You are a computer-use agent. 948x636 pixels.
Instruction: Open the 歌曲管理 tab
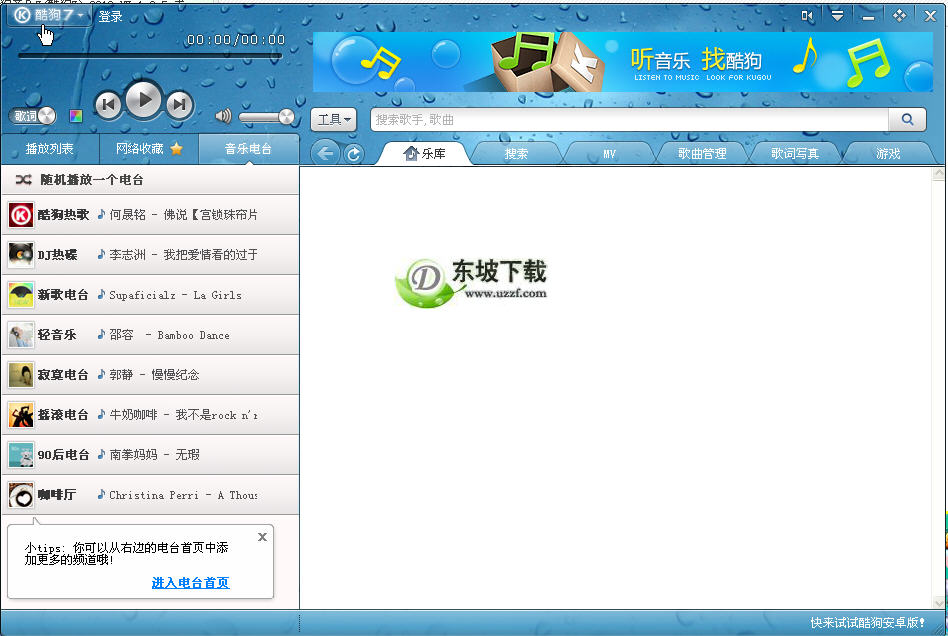point(702,154)
